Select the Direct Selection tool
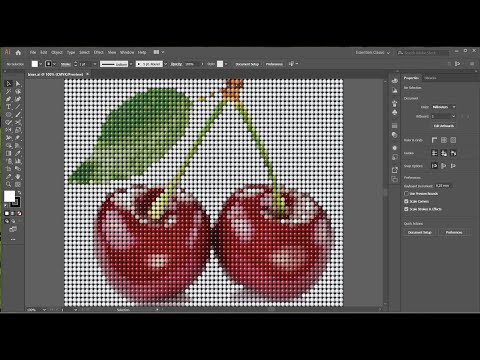The image size is (480, 360). pyautogui.click(x=18, y=84)
